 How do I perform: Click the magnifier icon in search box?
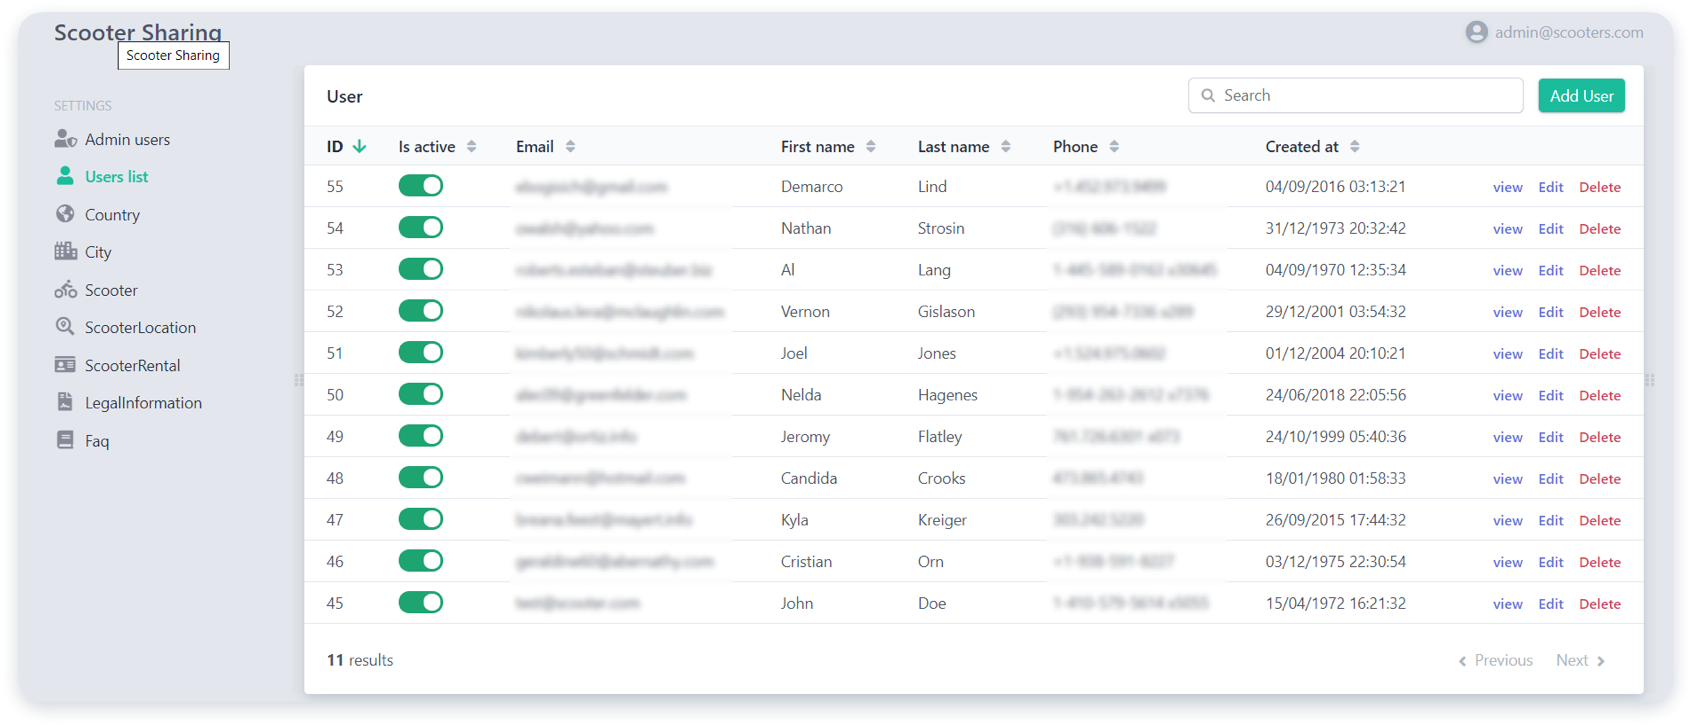coord(1208,95)
